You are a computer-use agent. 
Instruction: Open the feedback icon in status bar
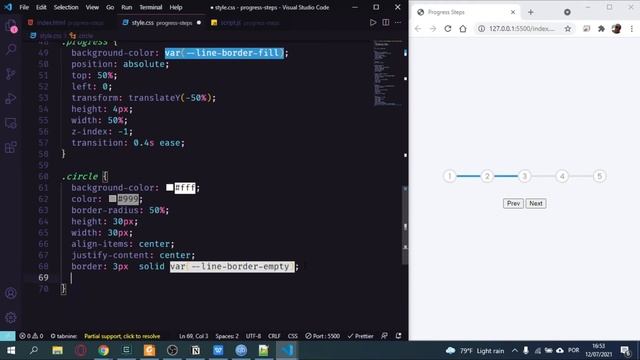384,336
